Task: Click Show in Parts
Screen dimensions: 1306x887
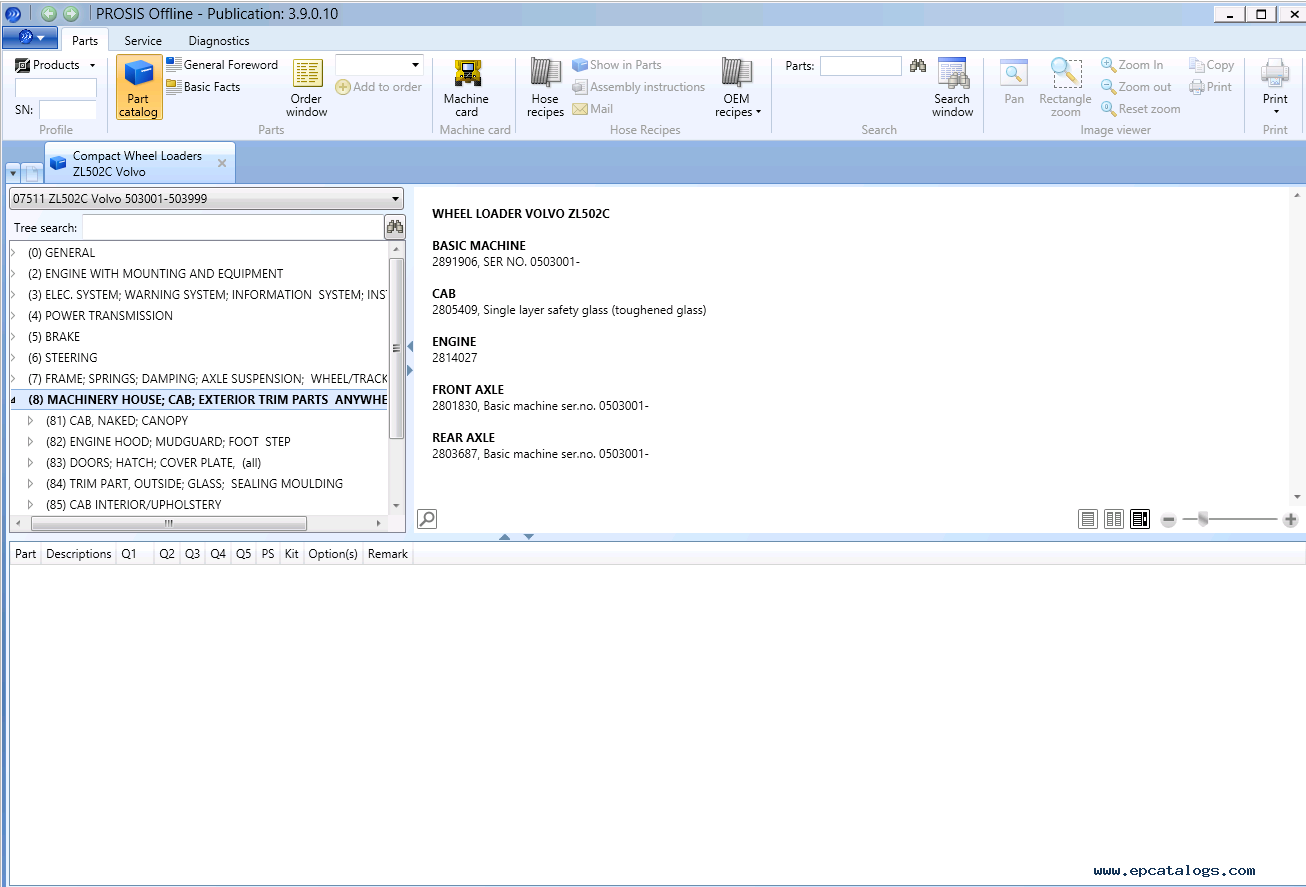Action: click(x=617, y=65)
